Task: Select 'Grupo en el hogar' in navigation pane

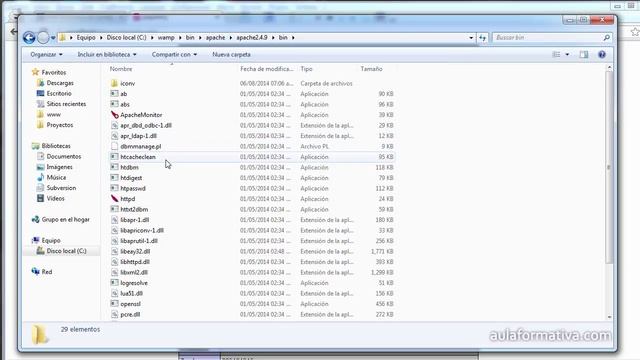Action: [x=65, y=220]
